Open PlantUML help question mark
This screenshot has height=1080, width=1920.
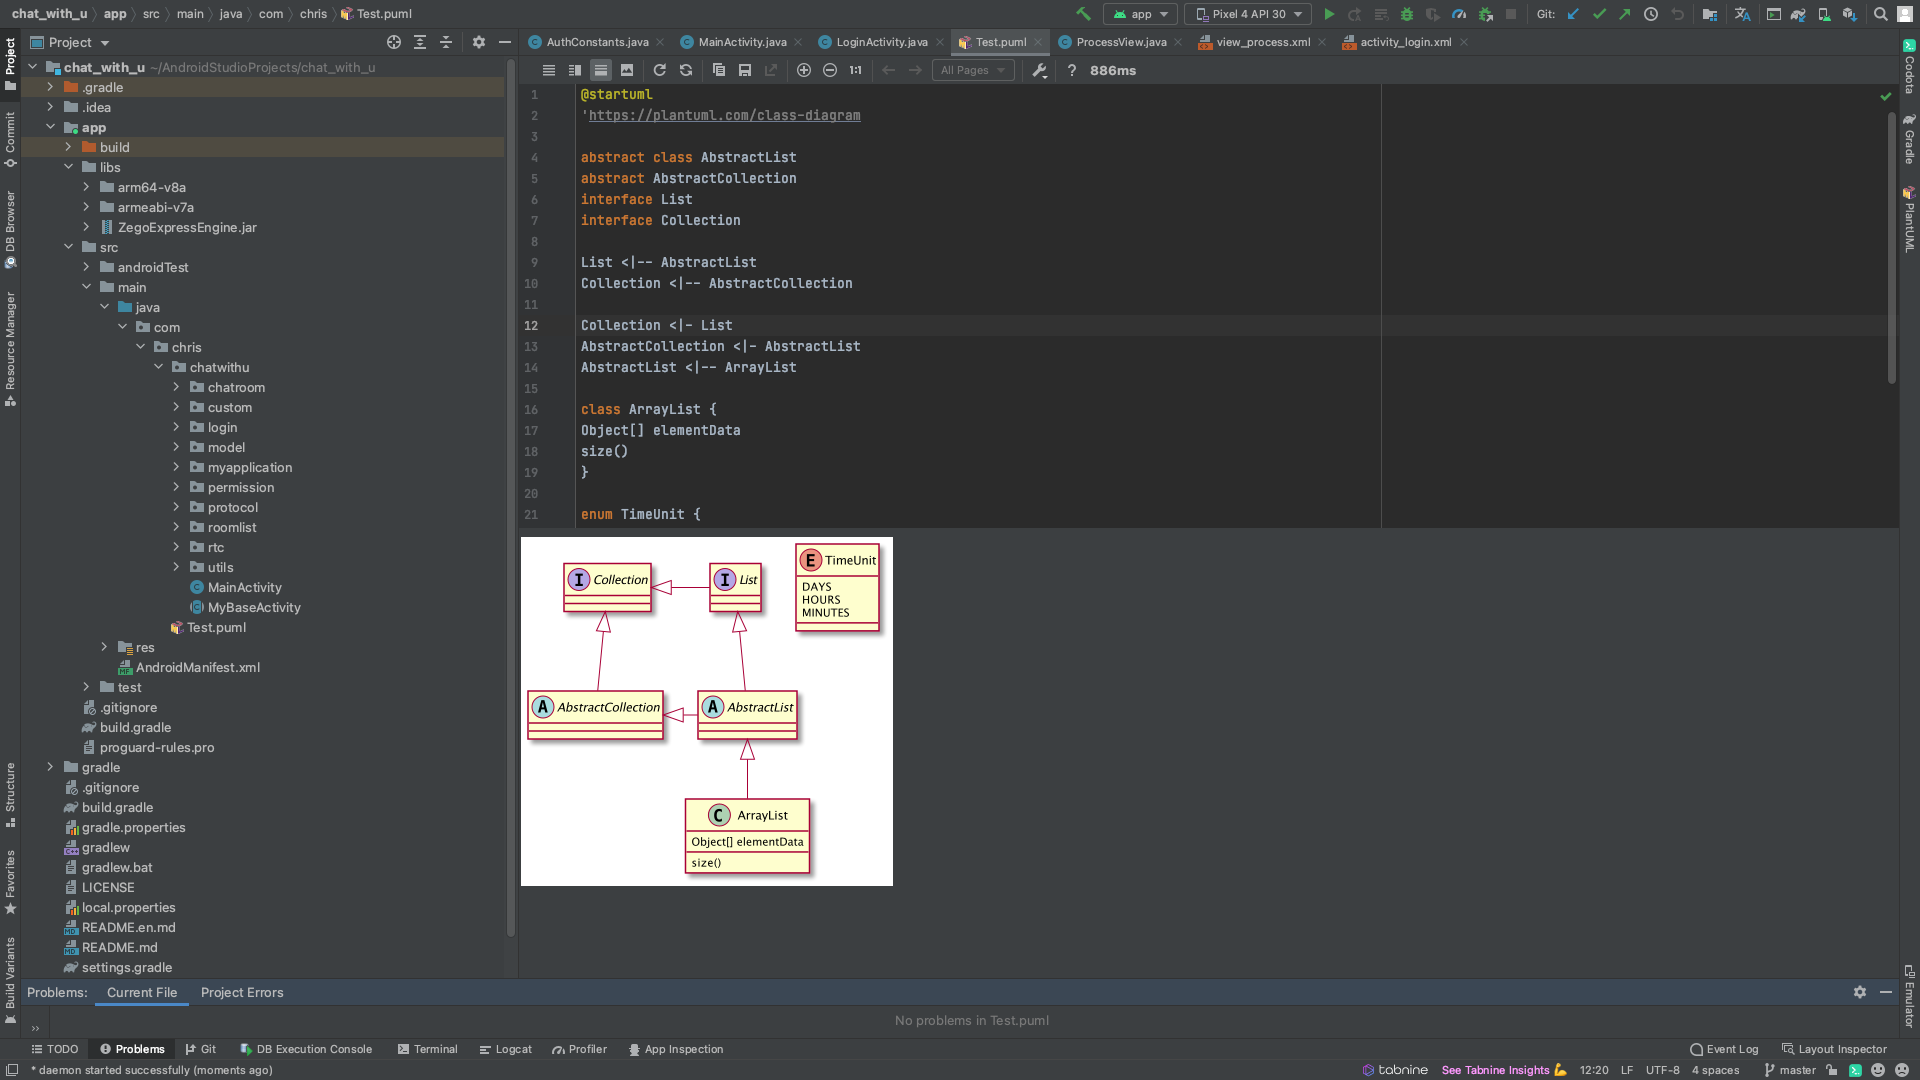click(x=1071, y=70)
